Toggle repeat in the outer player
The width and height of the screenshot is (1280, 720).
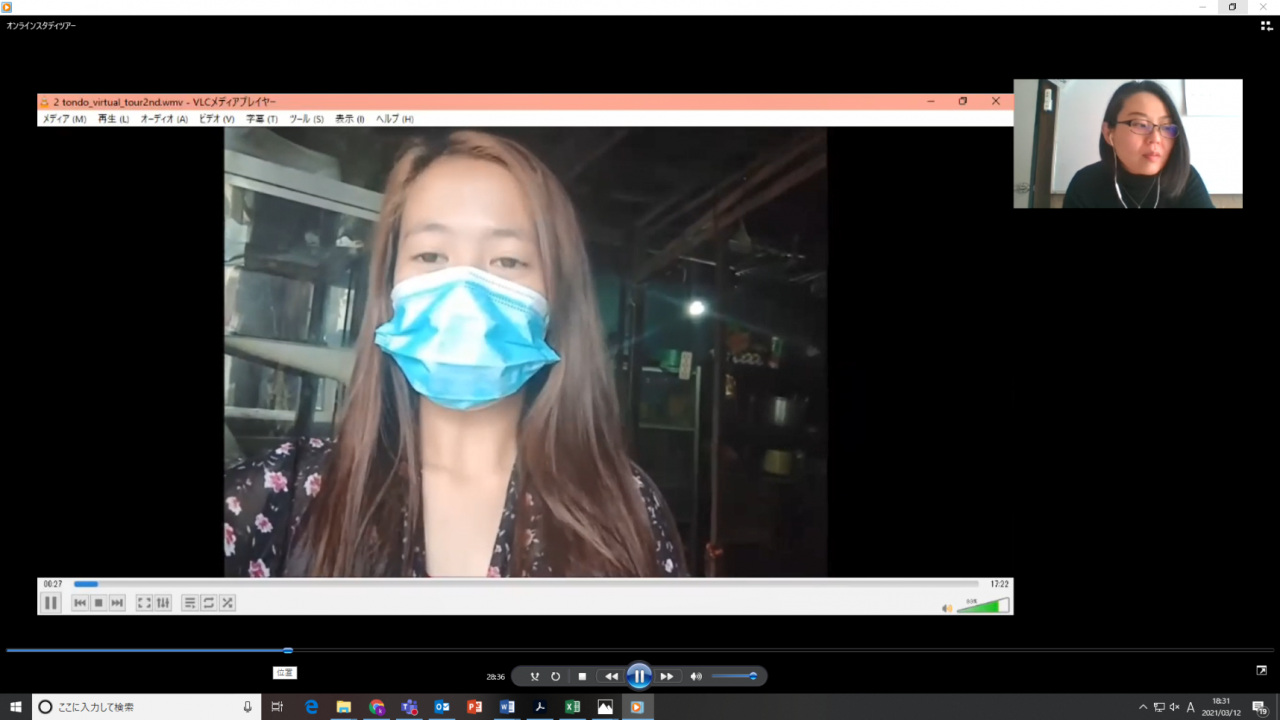556,677
